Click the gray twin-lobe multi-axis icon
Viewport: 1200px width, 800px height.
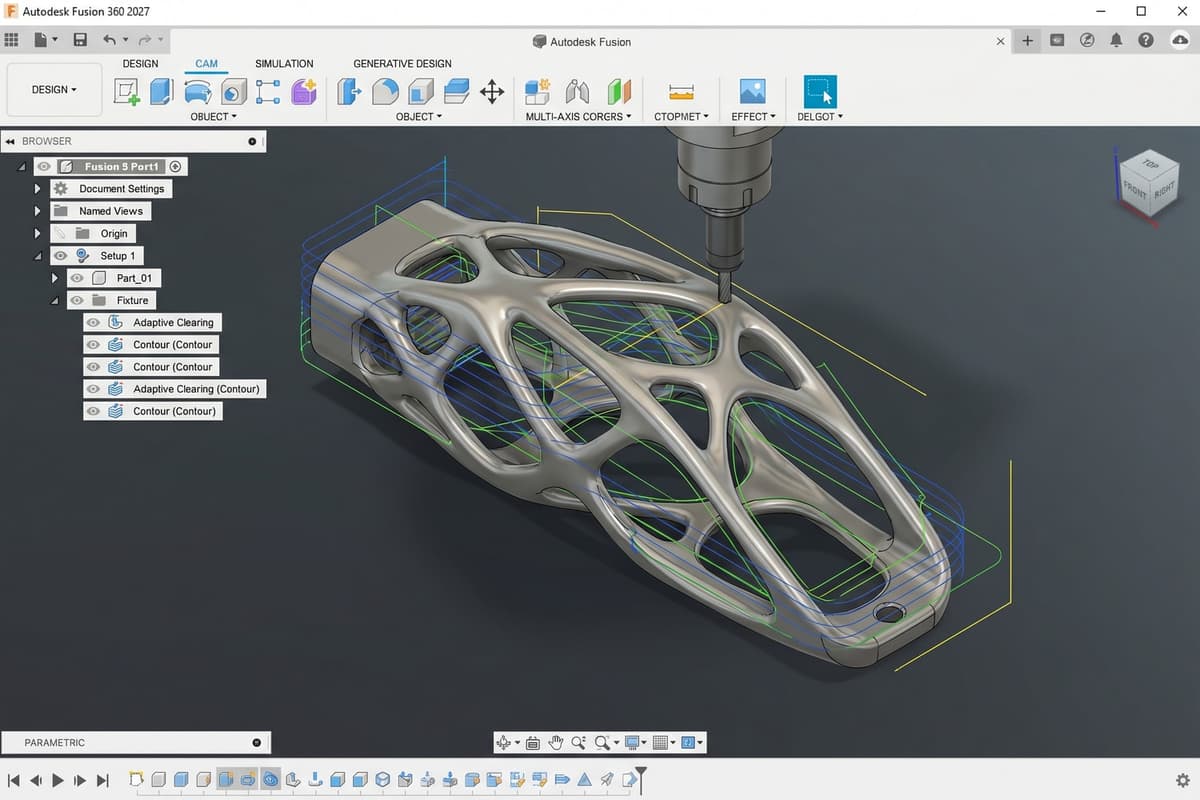pyautogui.click(x=577, y=92)
